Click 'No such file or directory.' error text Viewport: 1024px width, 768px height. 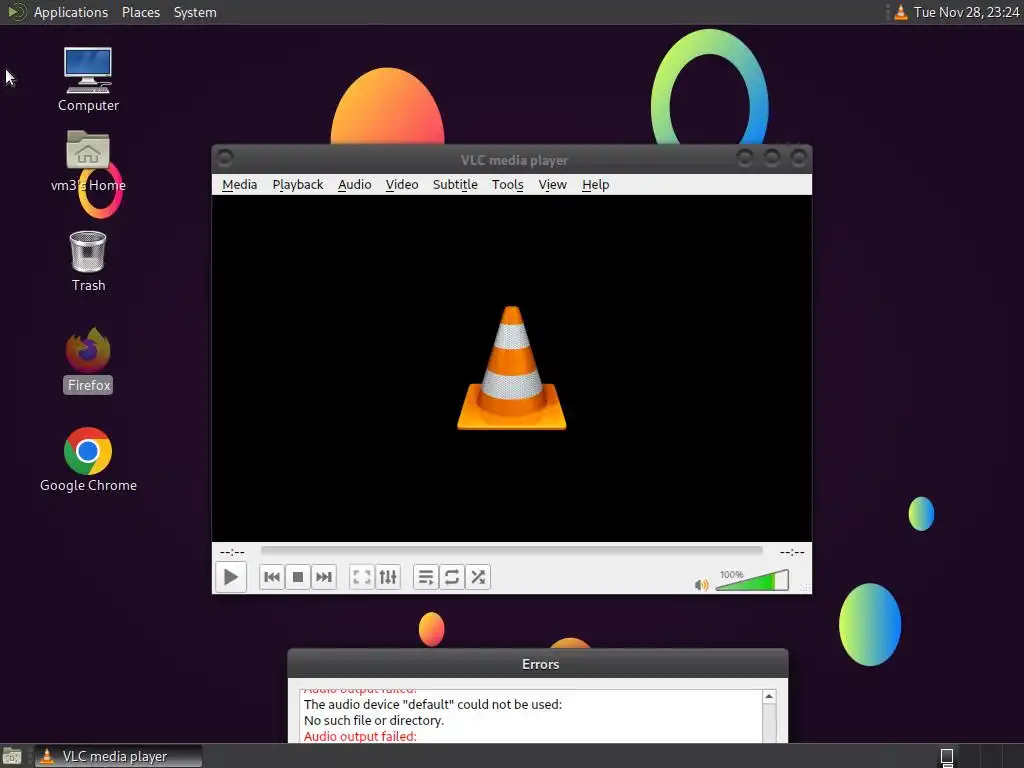pyautogui.click(x=374, y=720)
